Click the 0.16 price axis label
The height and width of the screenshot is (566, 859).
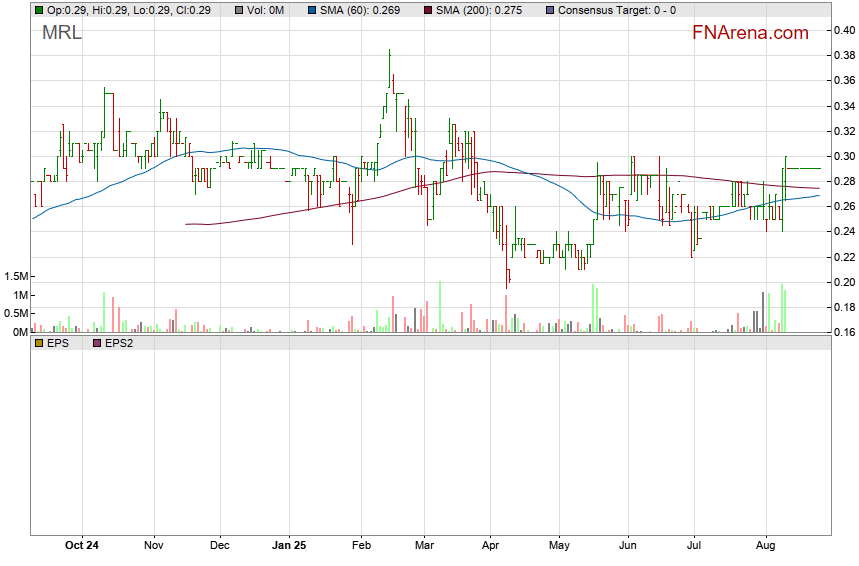tap(844, 332)
